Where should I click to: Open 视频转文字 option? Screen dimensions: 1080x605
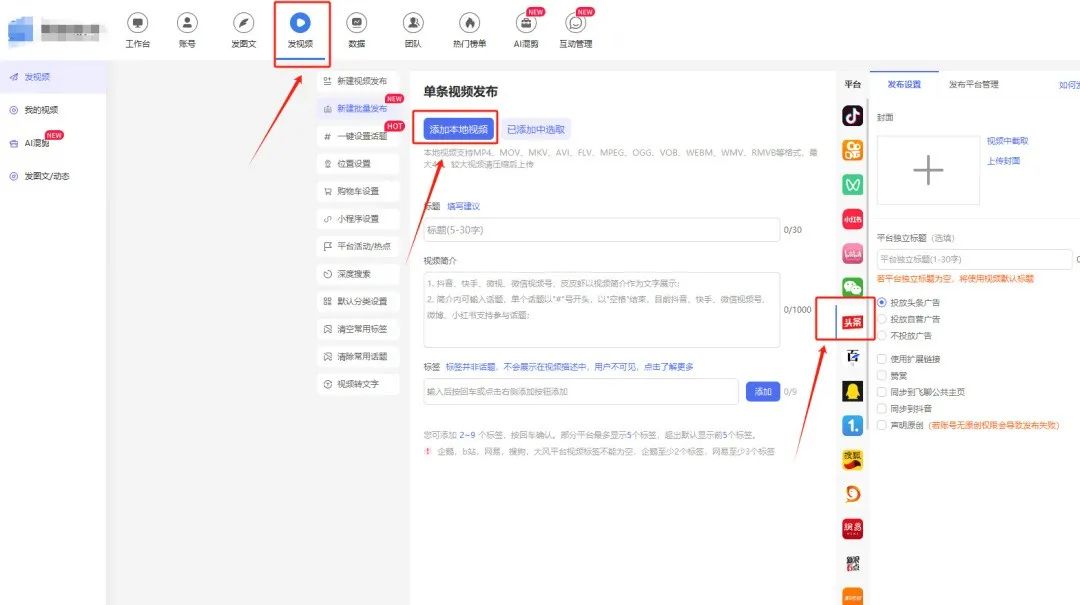click(358, 384)
